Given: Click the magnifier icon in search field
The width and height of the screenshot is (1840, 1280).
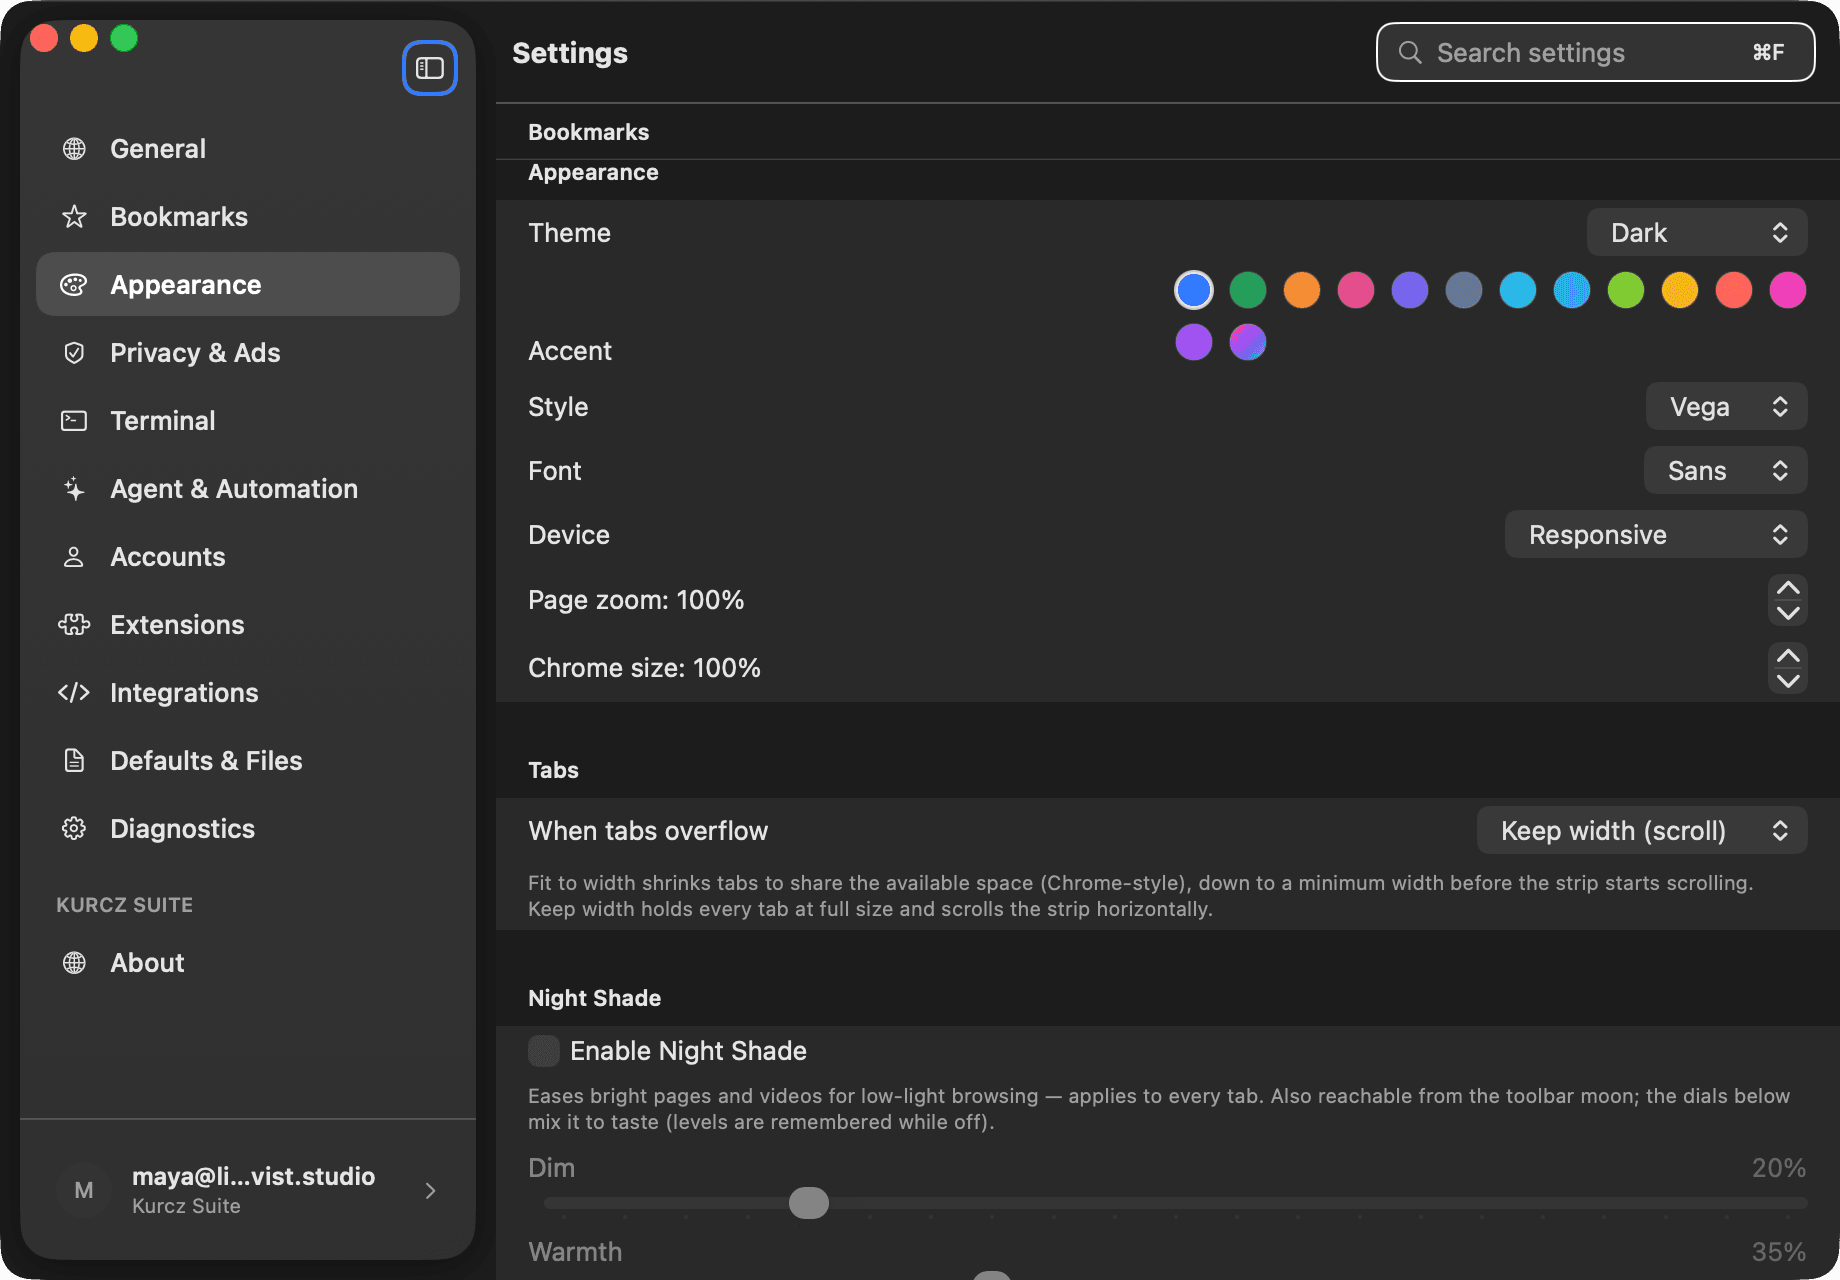Looking at the screenshot, I should click(1410, 52).
